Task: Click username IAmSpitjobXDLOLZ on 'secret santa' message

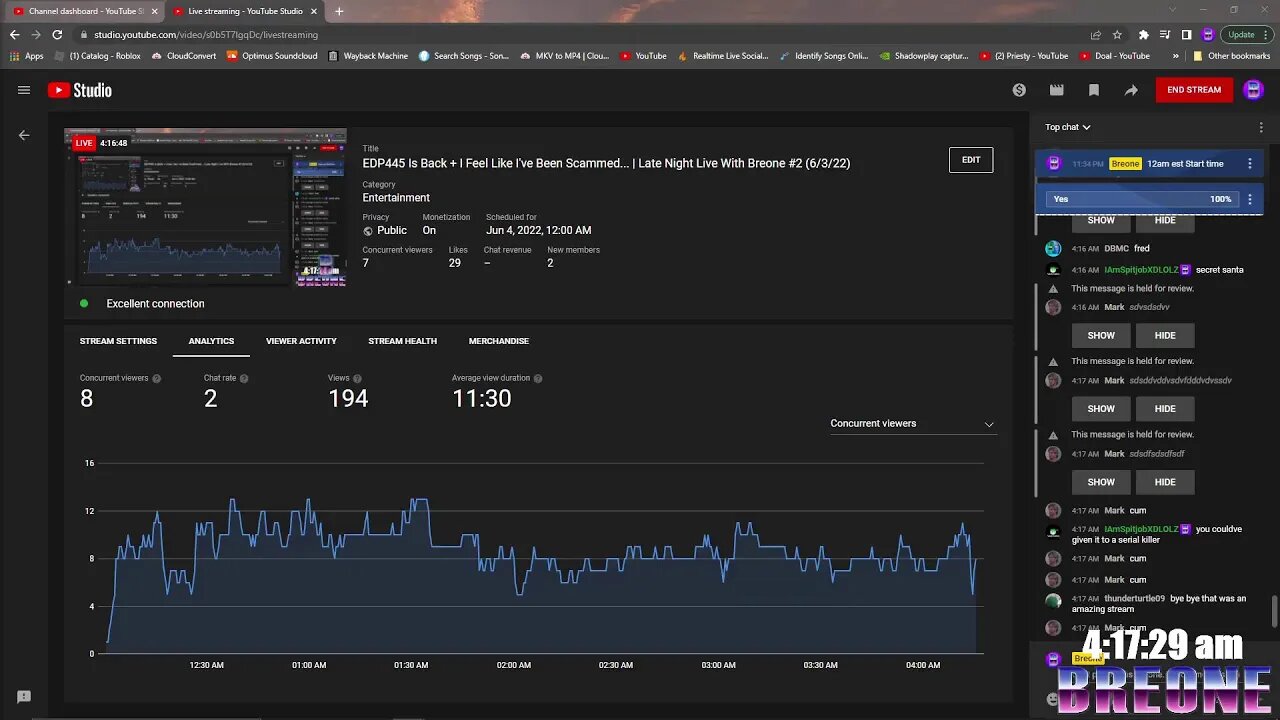Action: (1141, 270)
